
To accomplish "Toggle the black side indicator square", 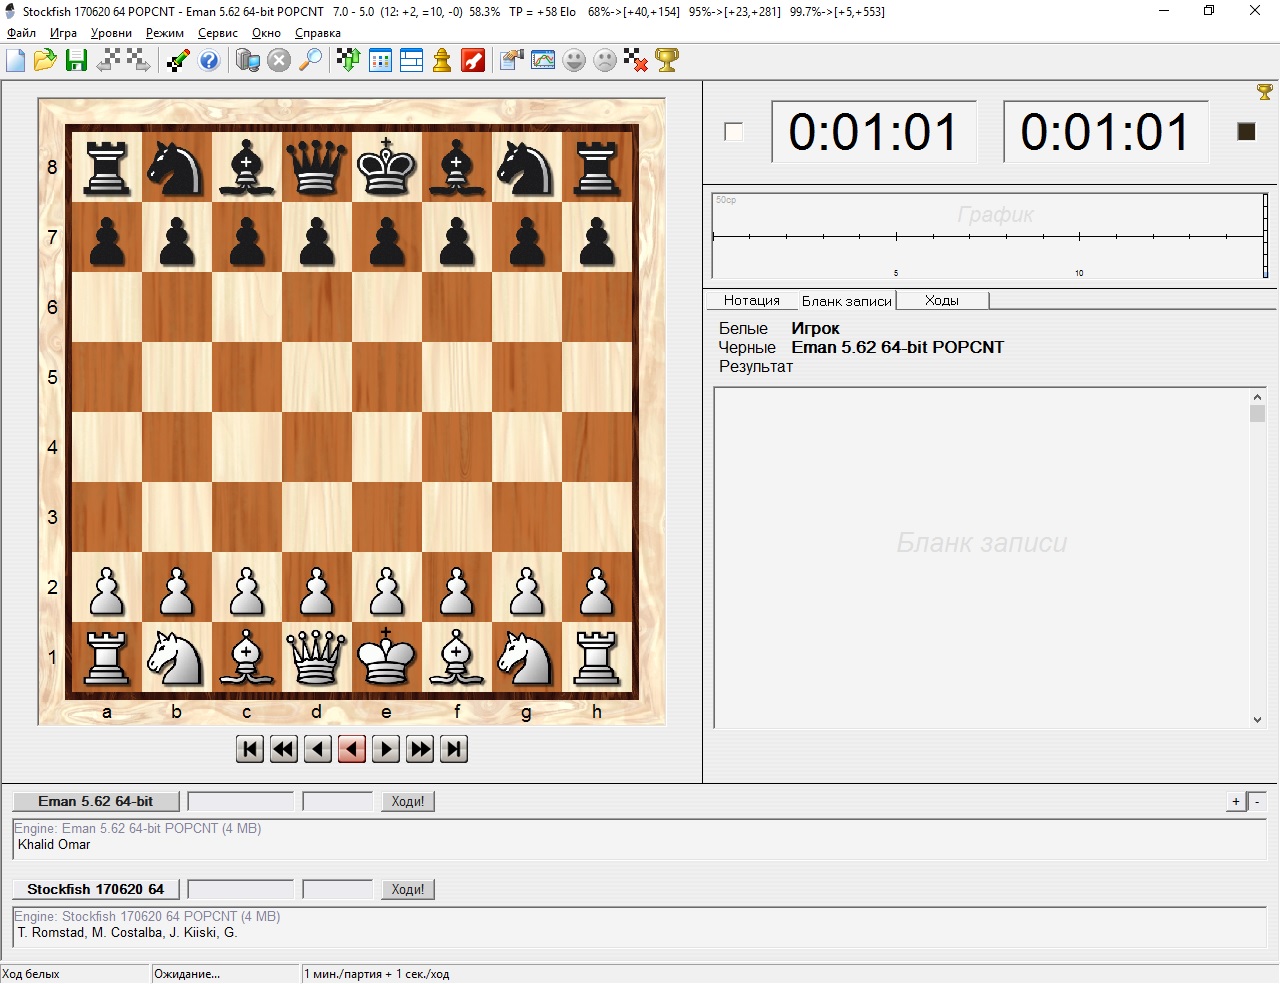I will click(x=1246, y=132).
